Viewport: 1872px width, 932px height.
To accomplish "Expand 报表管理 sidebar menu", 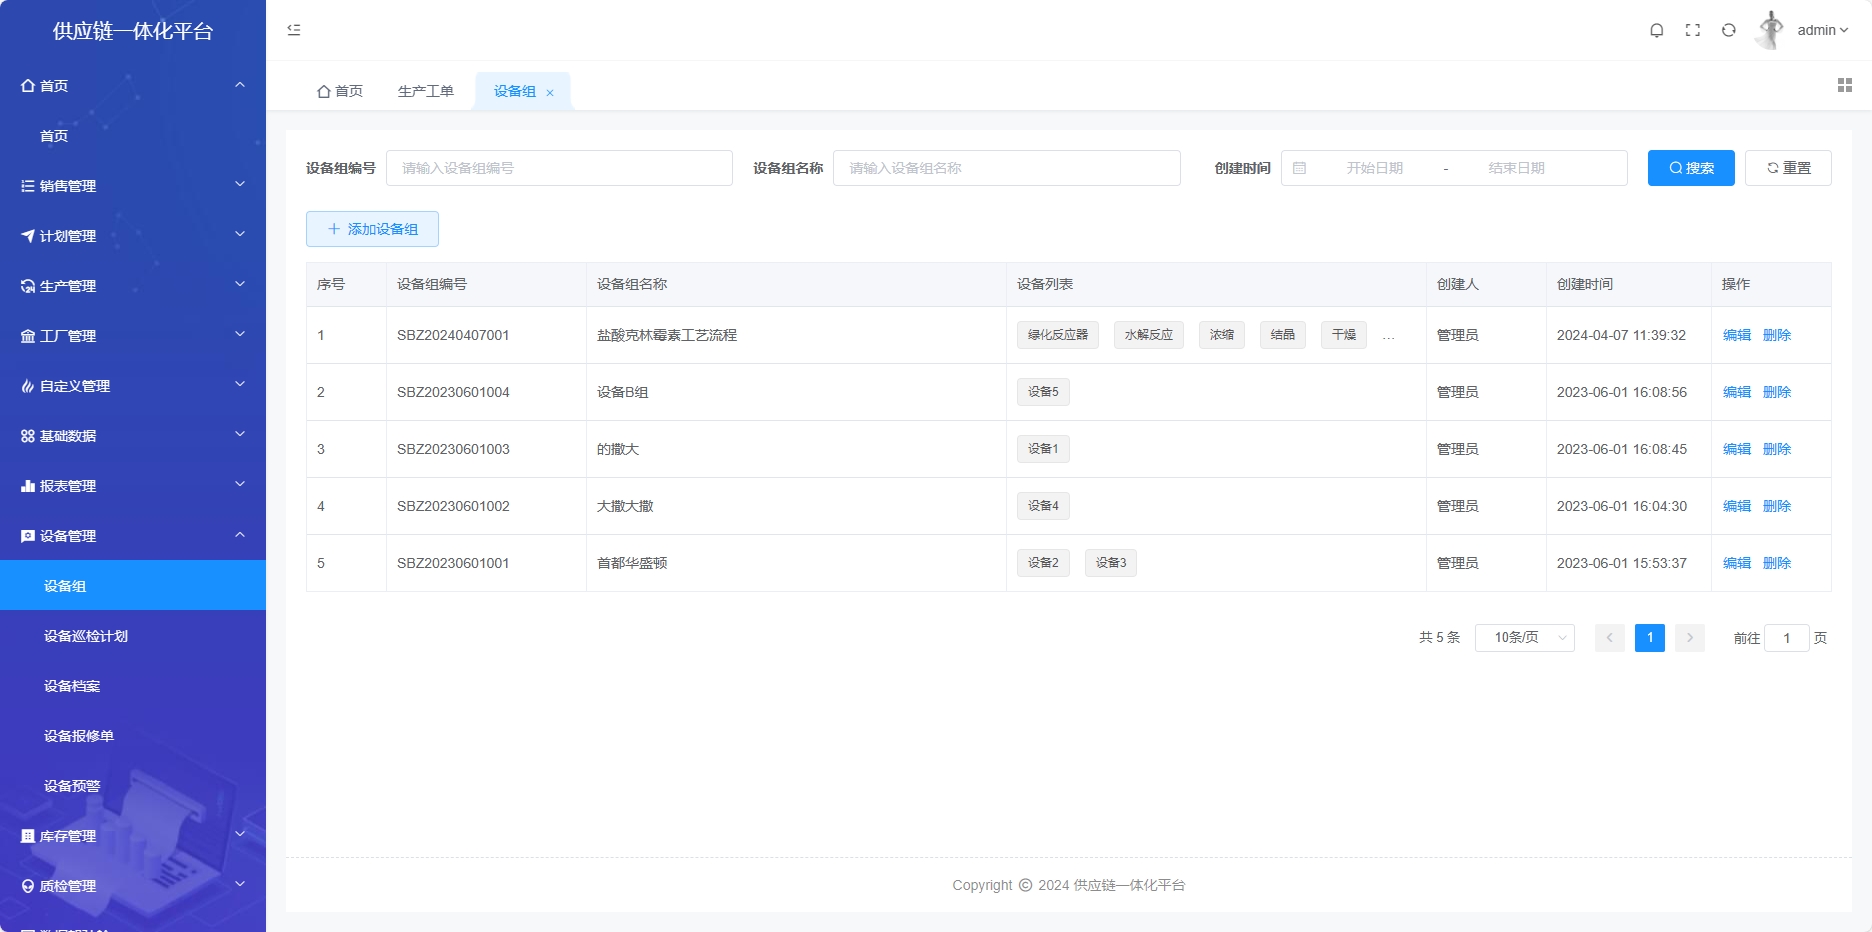I will coord(133,486).
